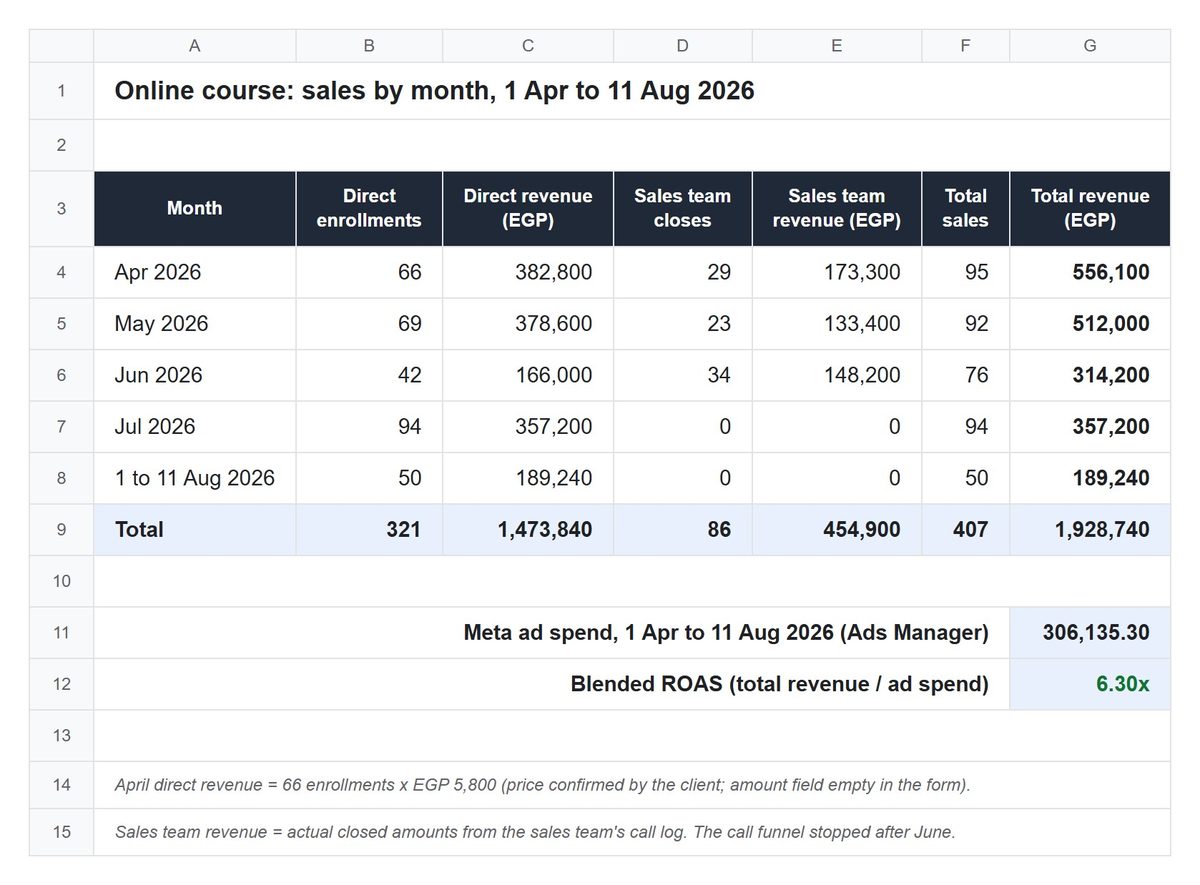Click the "Direct enrollments" header cell
Screen dimensions: 1200x885
pos(369,208)
